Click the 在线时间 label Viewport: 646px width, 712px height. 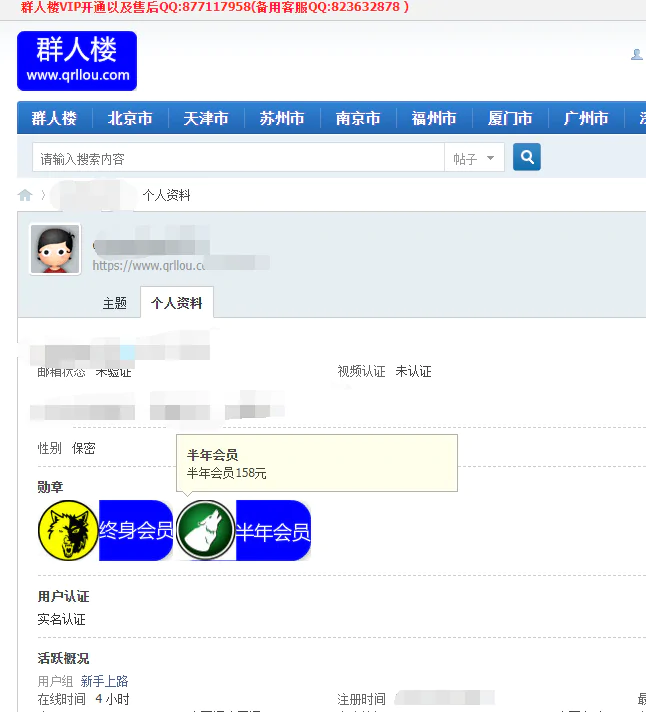[x=62, y=699]
